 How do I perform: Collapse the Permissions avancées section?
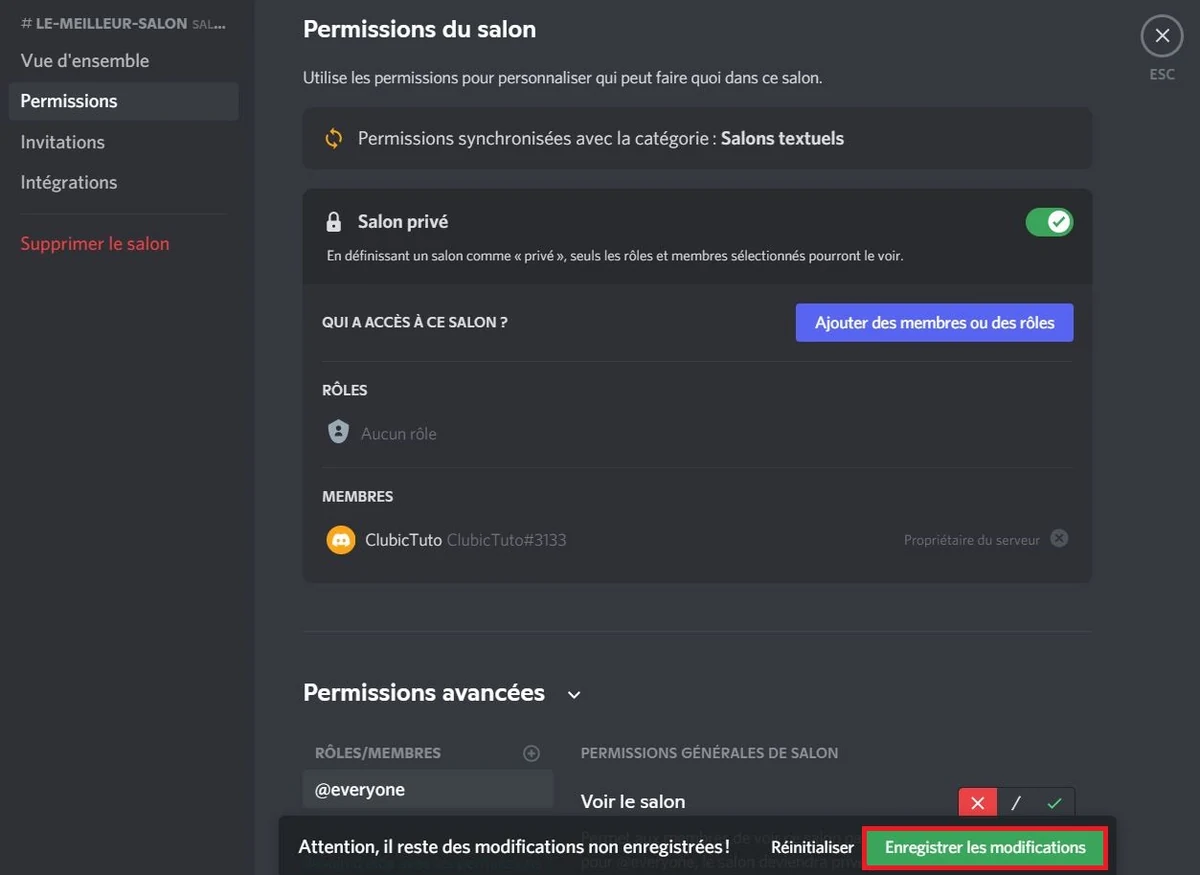pos(574,694)
